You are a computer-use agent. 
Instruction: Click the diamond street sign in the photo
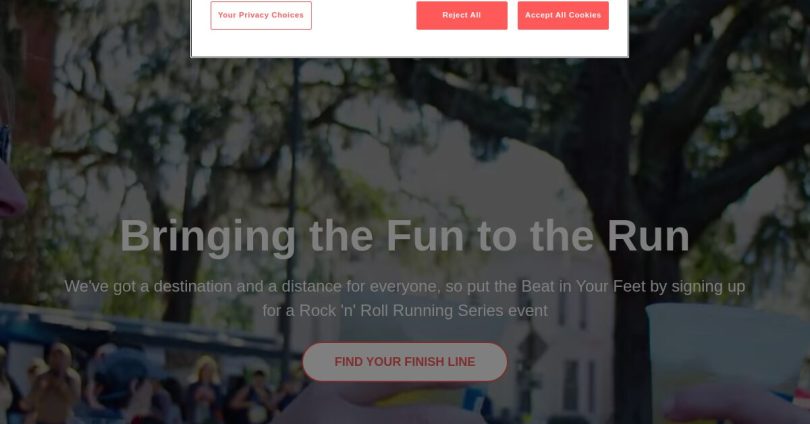[532, 348]
